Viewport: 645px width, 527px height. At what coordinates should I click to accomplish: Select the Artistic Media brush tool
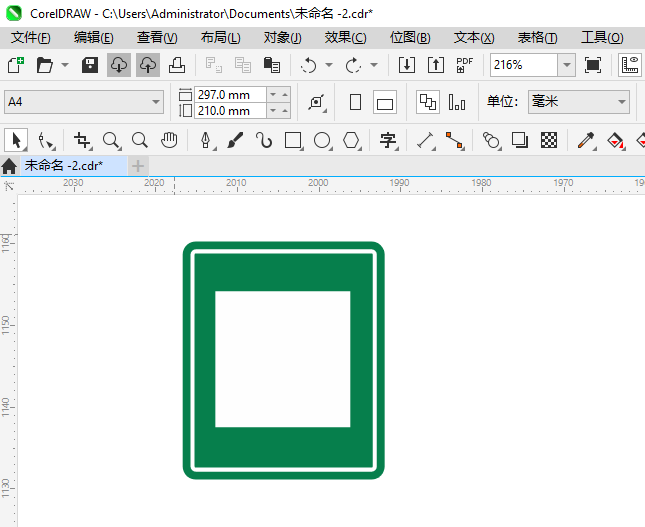[x=235, y=140]
